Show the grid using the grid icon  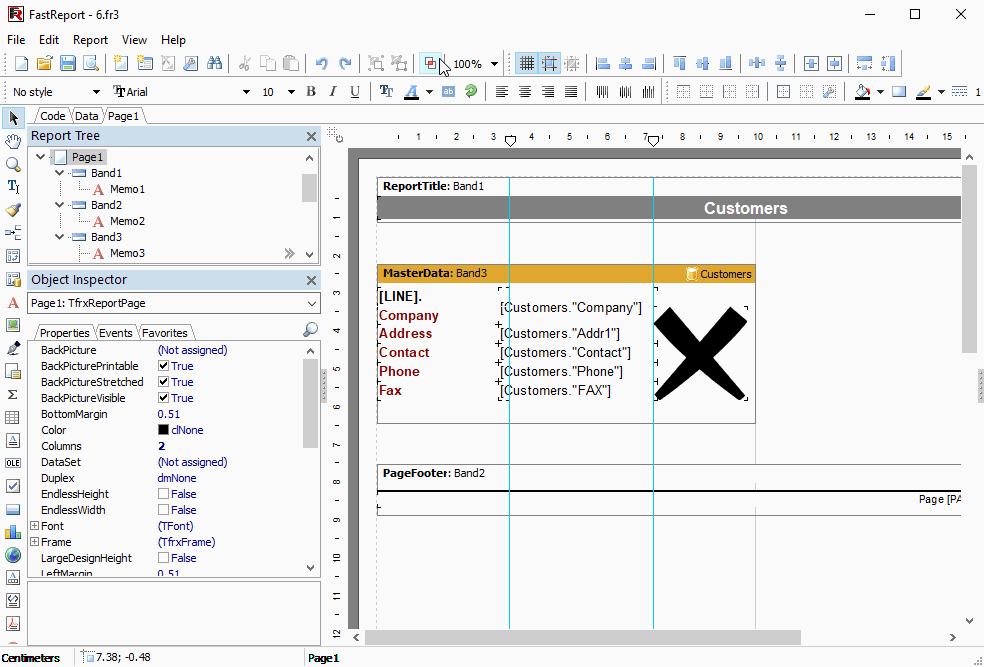527,63
